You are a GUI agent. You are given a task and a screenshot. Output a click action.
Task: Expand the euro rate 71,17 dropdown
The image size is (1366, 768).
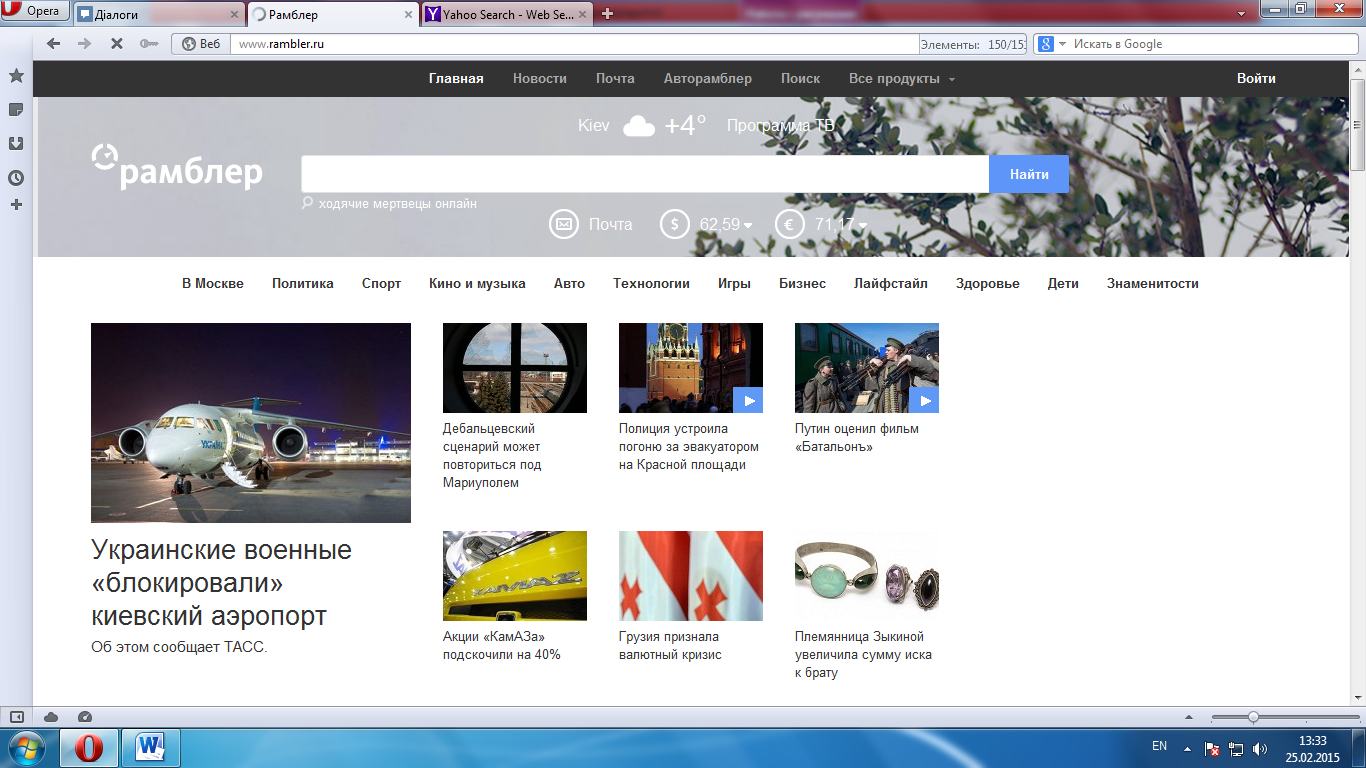click(863, 226)
